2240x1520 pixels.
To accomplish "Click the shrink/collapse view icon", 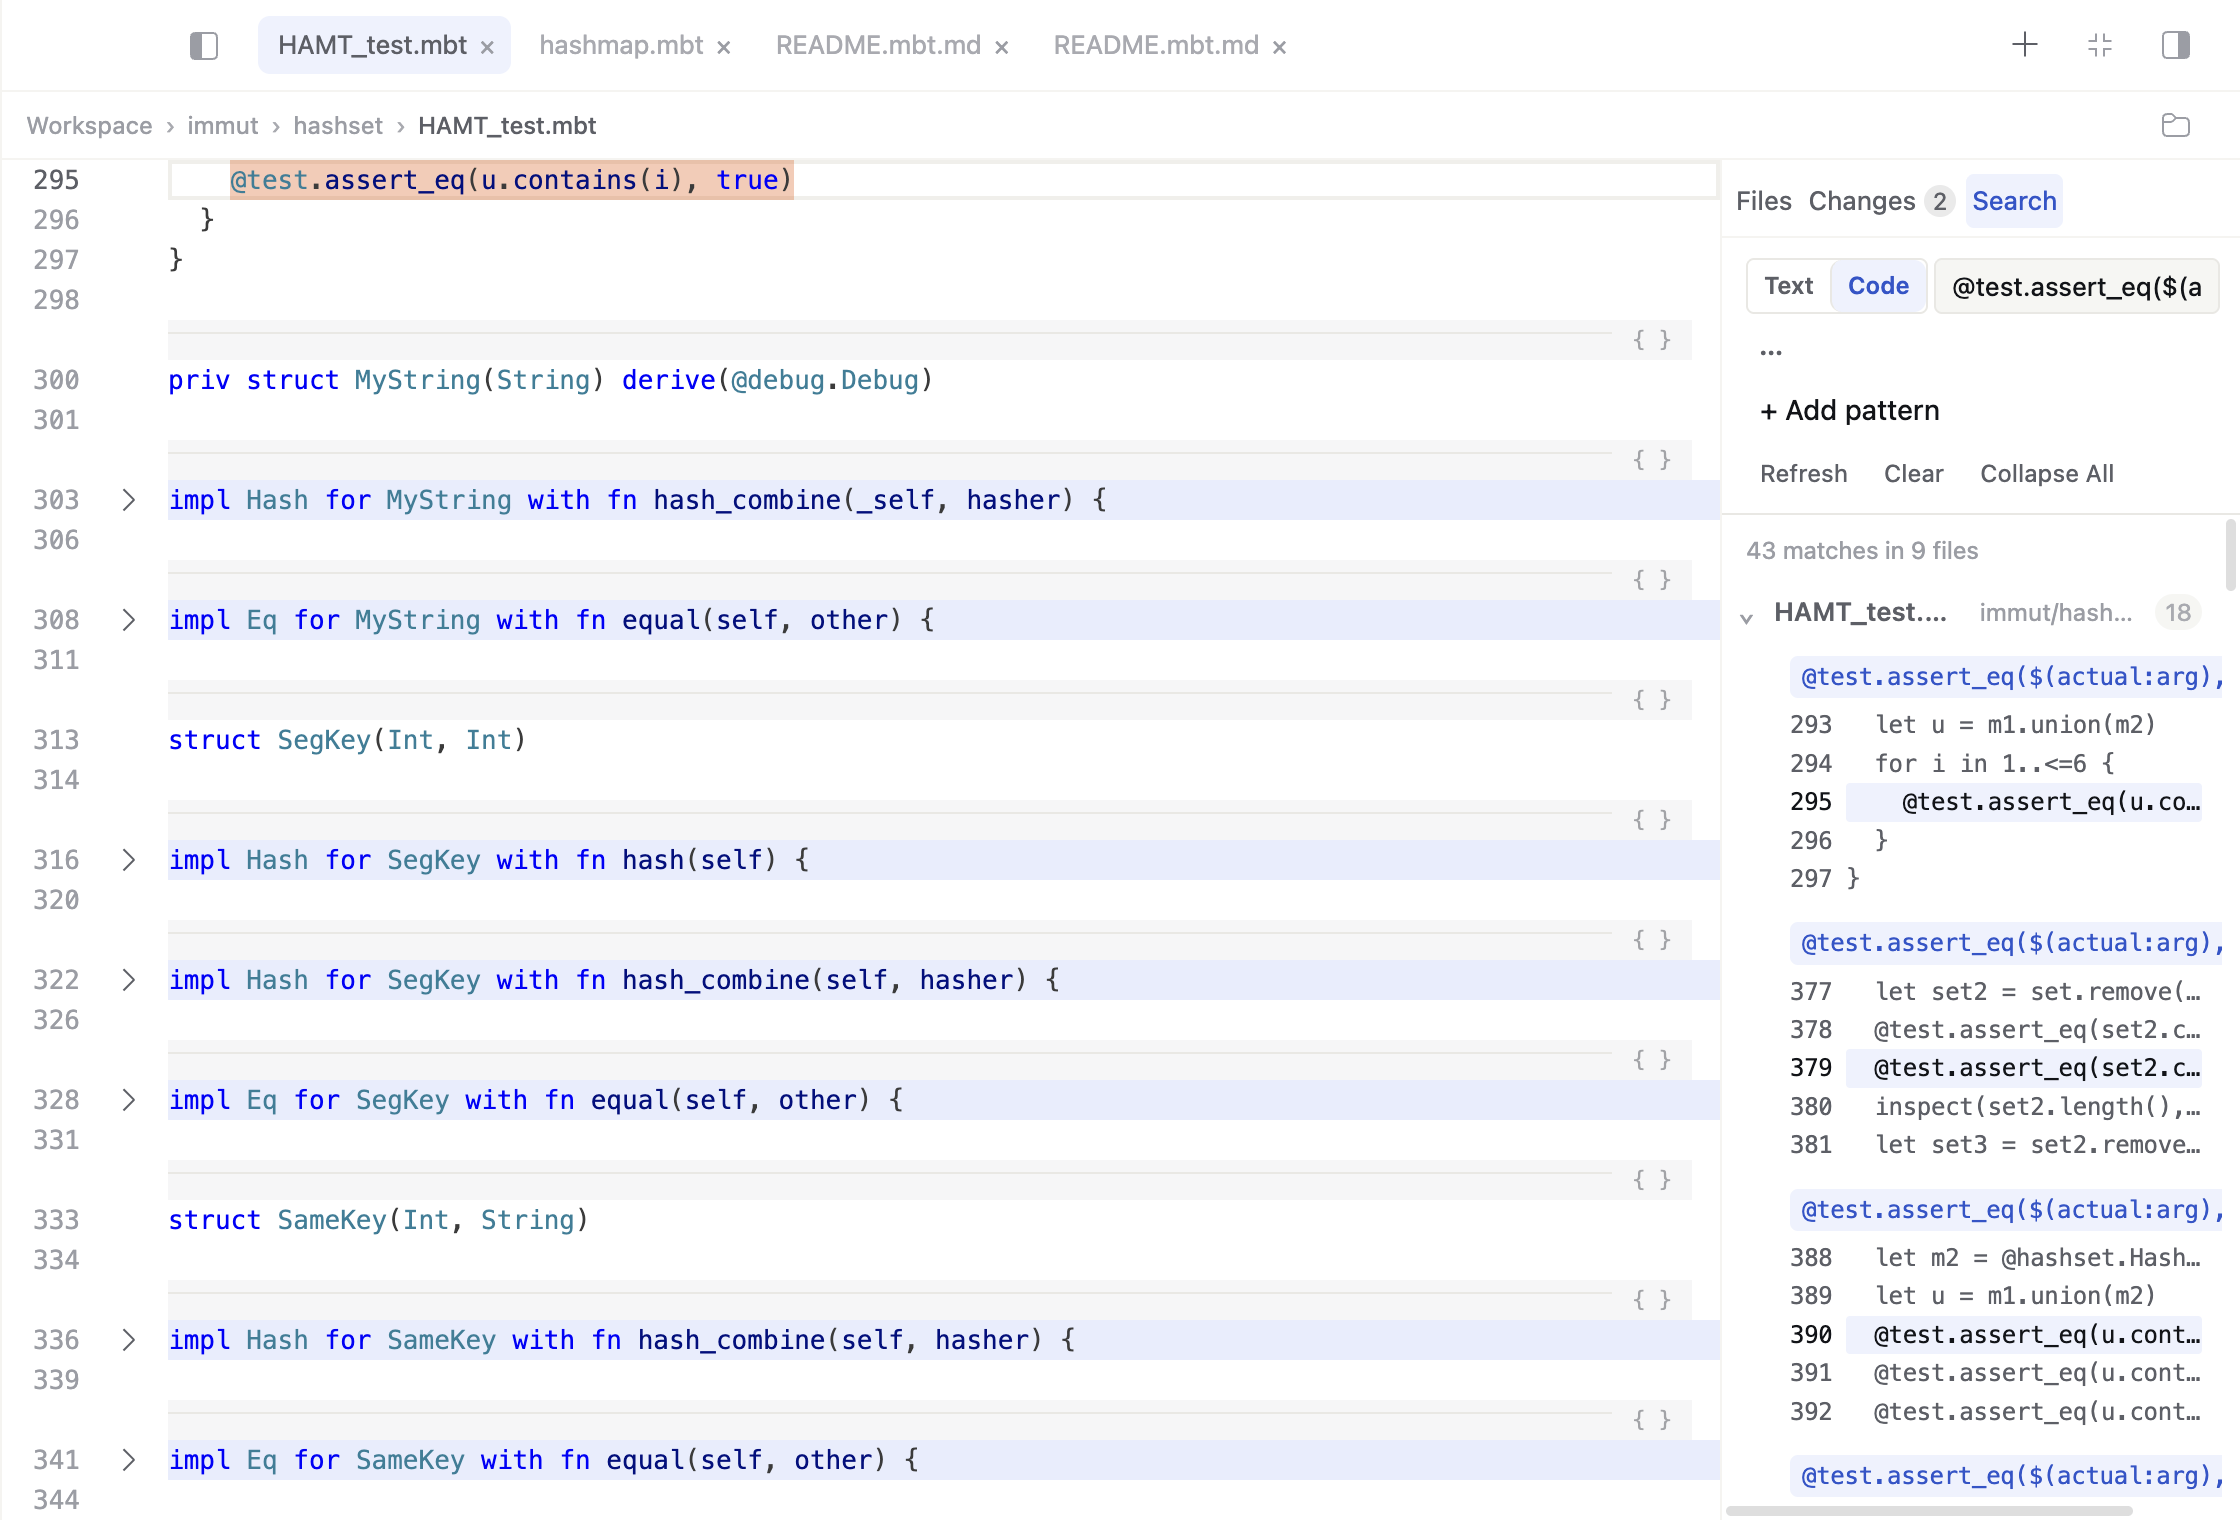I will (2100, 45).
